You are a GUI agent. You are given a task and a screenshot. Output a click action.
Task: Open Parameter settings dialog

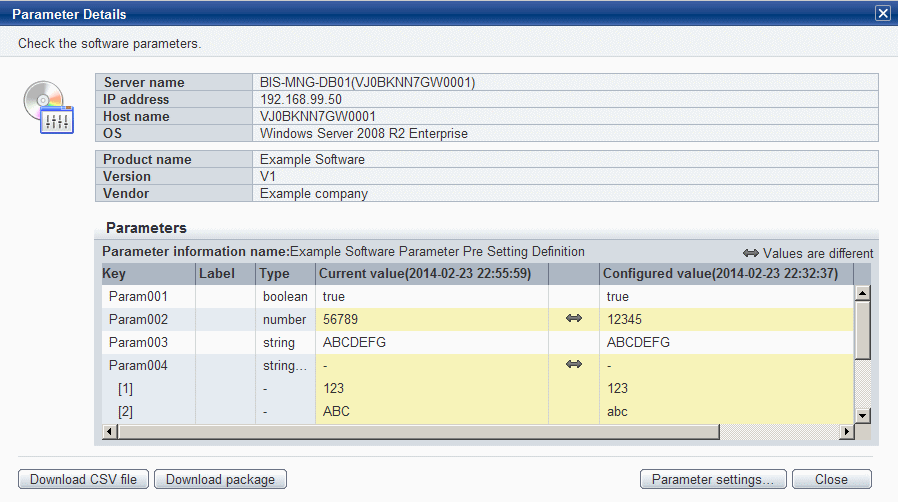[713, 479]
